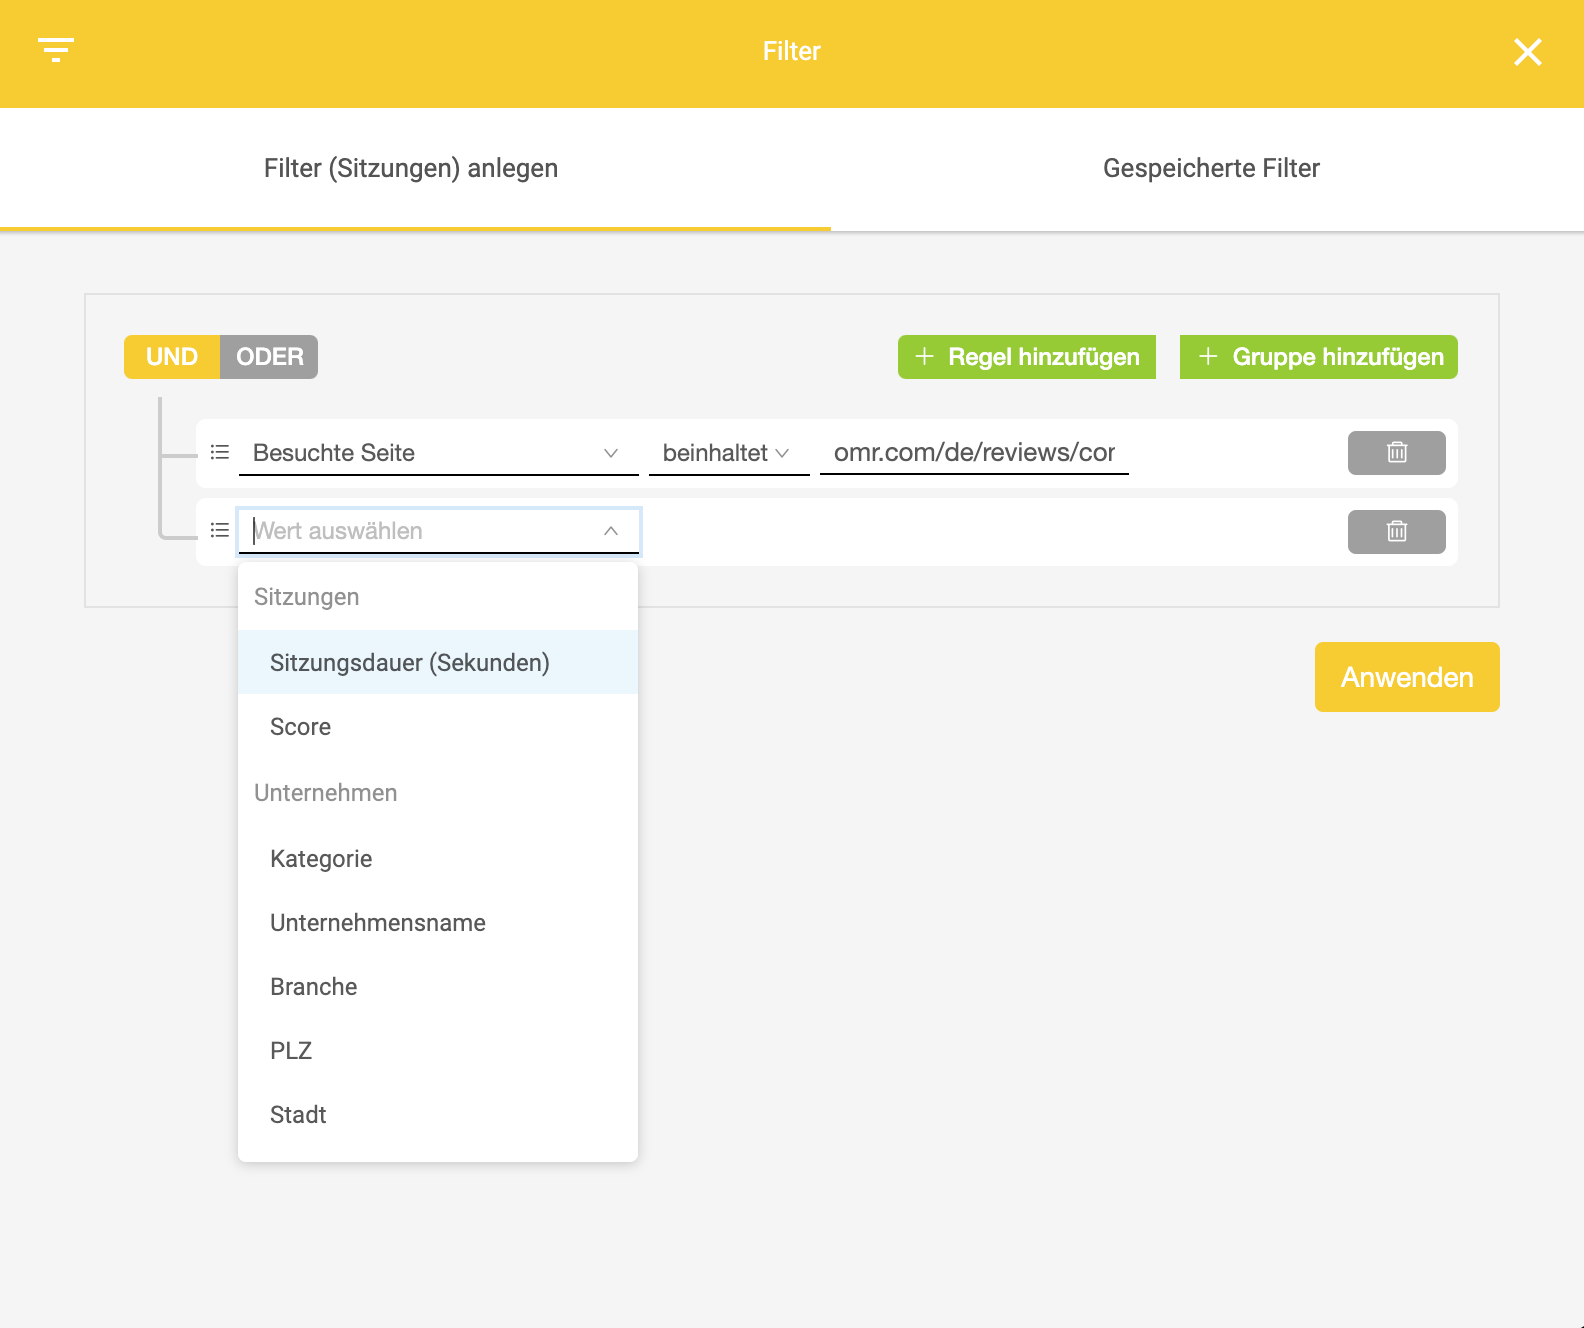Collapse the Wert auswählen dropdown chevron
Viewport: 1584px width, 1328px height.
coord(611,531)
